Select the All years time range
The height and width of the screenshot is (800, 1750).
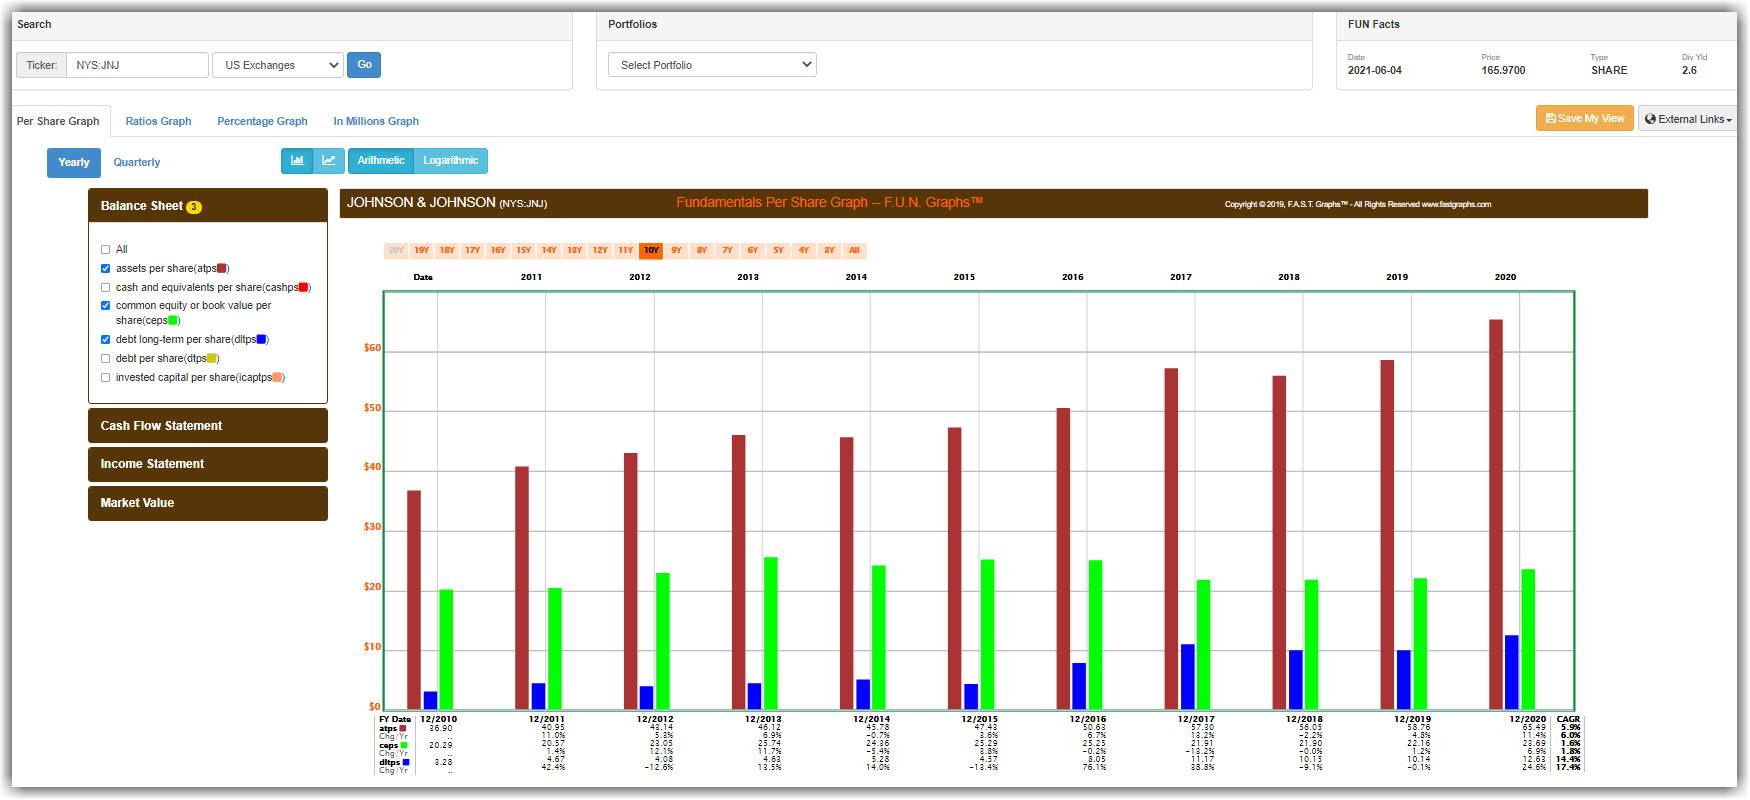(854, 251)
